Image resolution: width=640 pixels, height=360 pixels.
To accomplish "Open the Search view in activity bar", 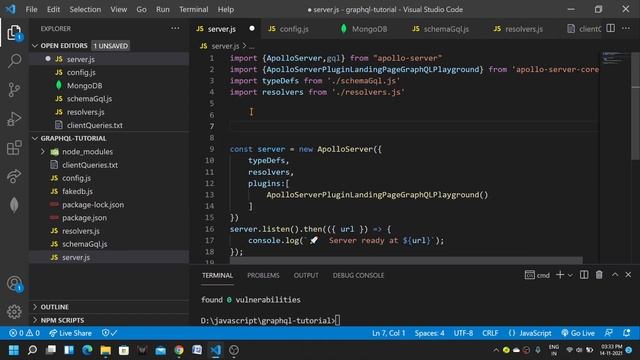I will coord(14,61).
